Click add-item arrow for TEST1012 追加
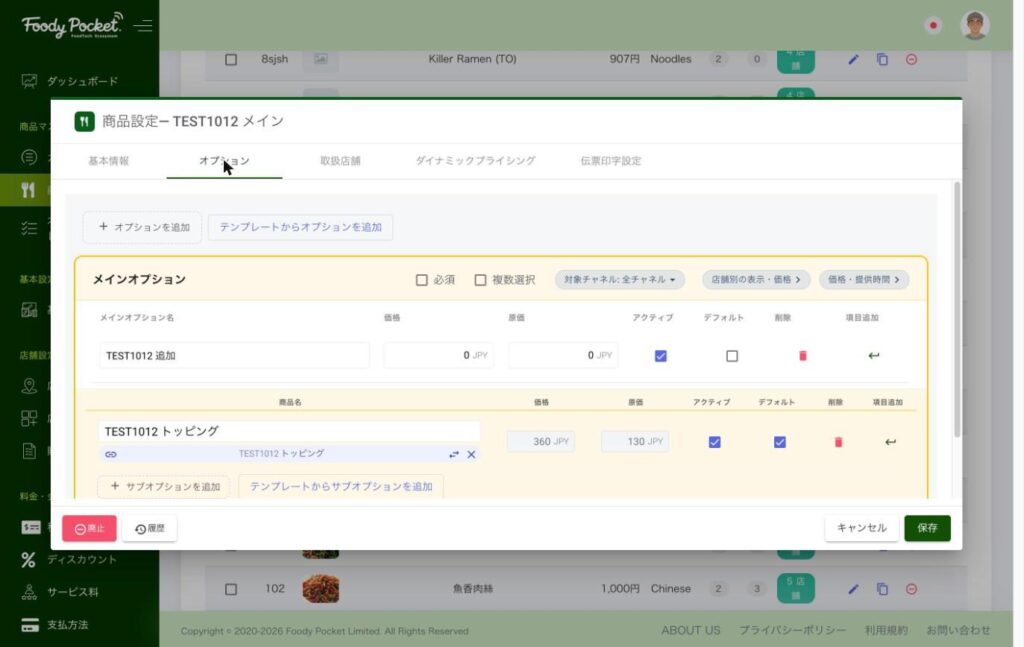The width and height of the screenshot is (1024, 647). [874, 356]
